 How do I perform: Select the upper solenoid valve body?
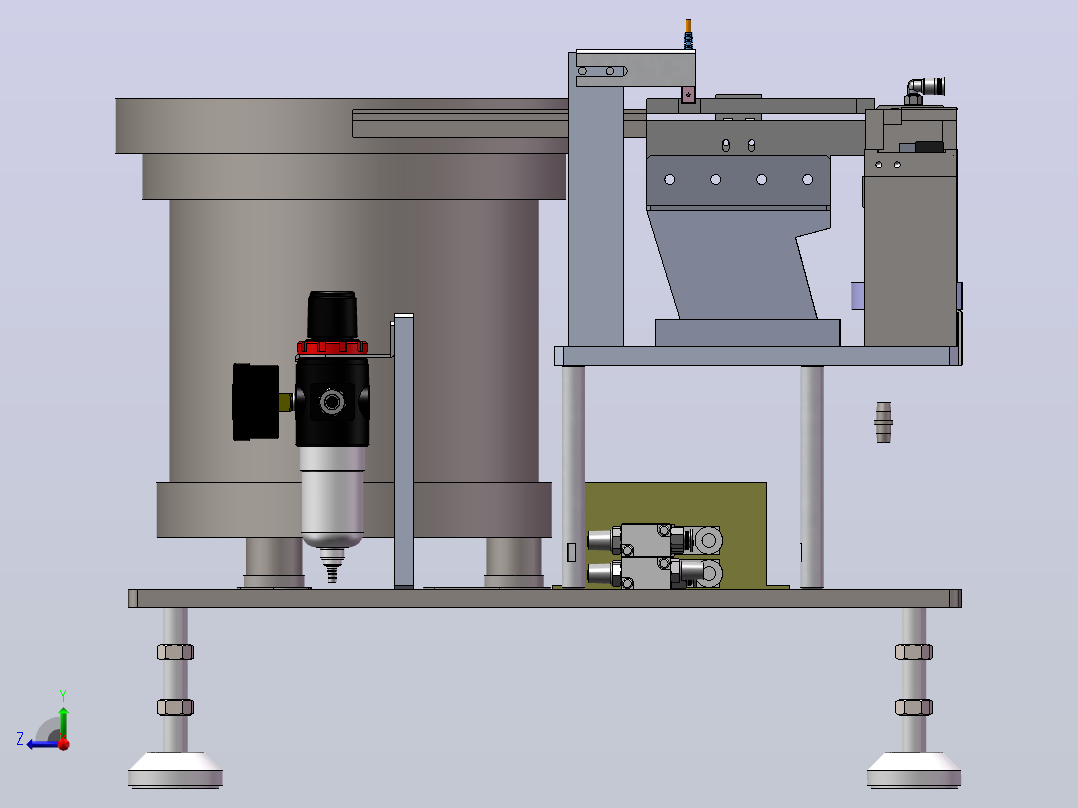point(645,539)
